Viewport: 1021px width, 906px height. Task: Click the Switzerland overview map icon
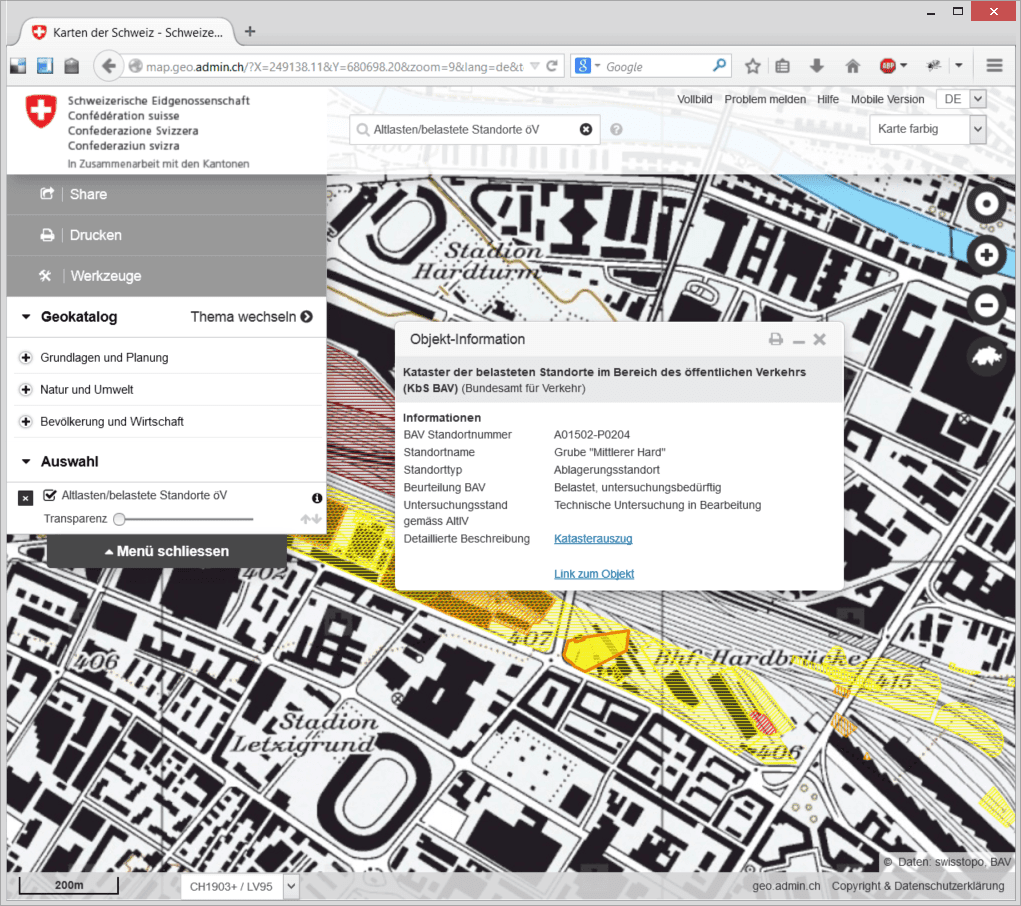[986, 355]
